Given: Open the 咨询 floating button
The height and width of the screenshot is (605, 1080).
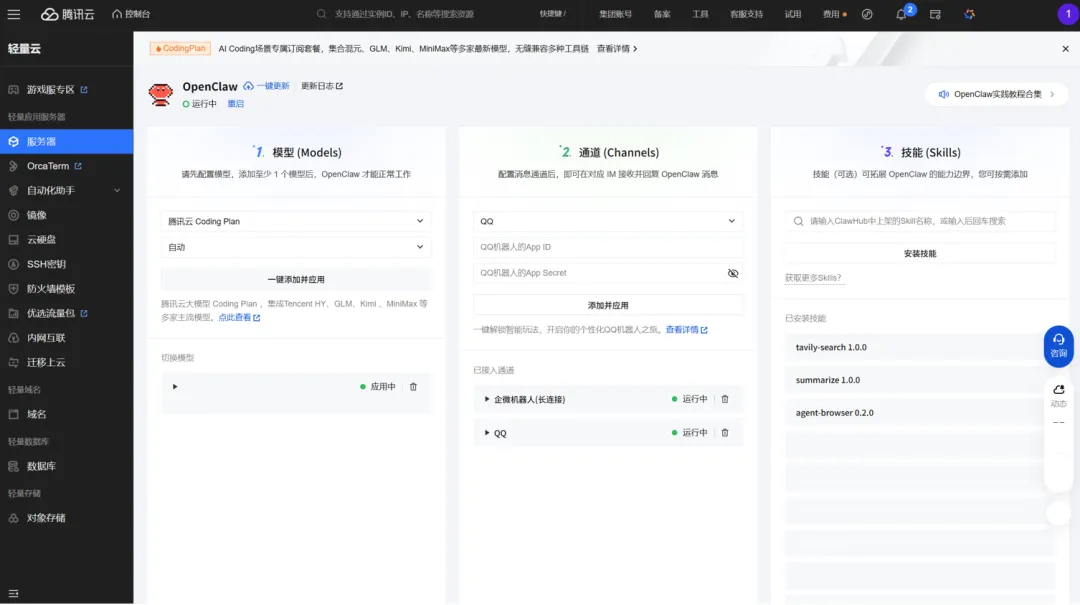Looking at the screenshot, I should 1059,346.
